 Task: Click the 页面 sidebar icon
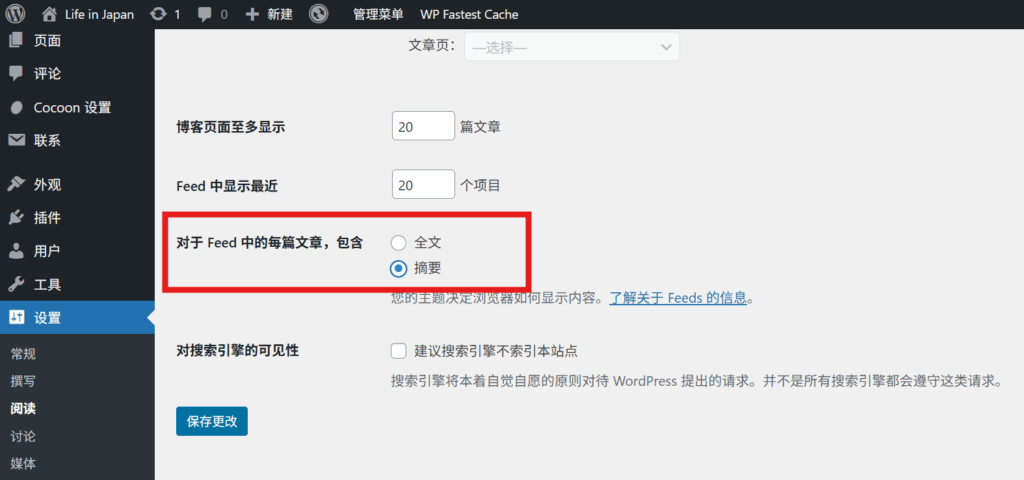point(16,40)
